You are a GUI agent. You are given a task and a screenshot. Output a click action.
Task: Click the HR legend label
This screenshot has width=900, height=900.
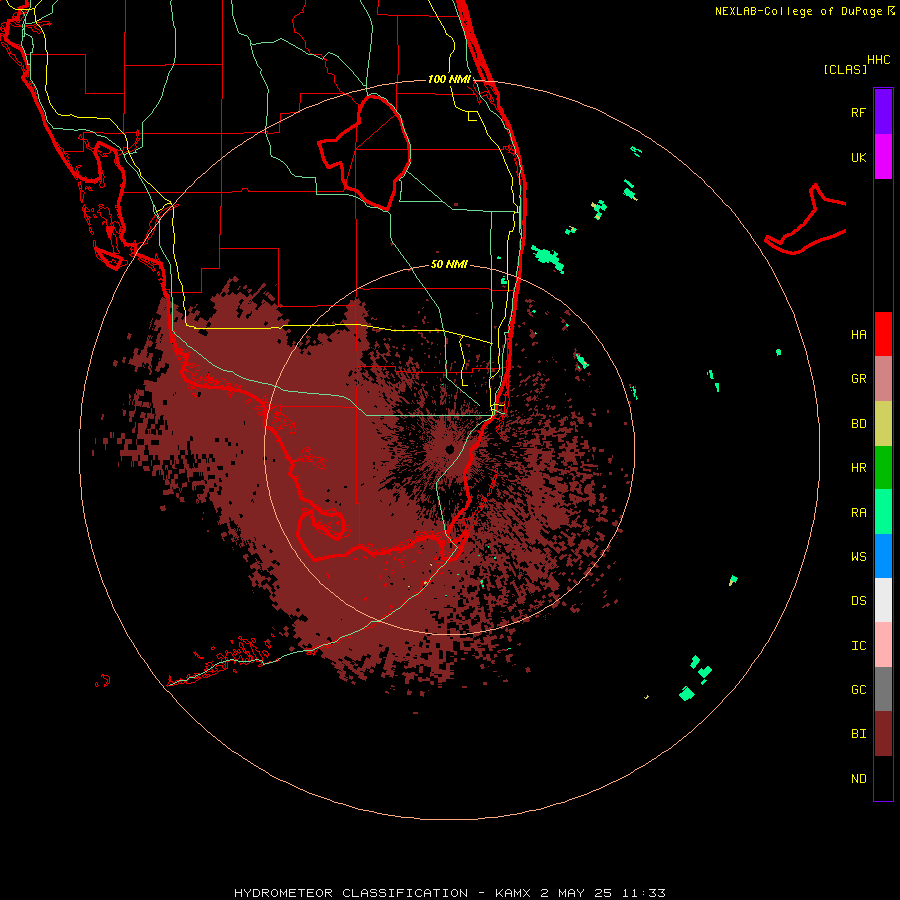(858, 467)
